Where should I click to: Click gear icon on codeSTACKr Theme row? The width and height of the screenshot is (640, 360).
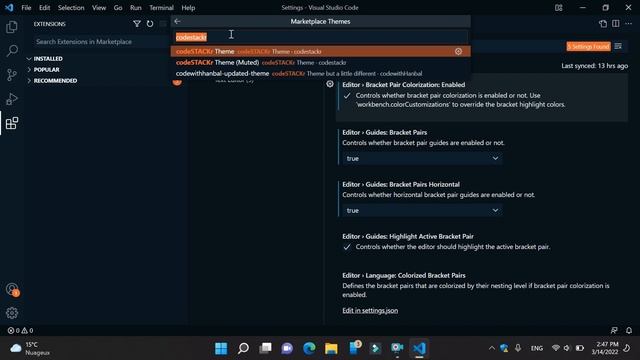(458, 51)
